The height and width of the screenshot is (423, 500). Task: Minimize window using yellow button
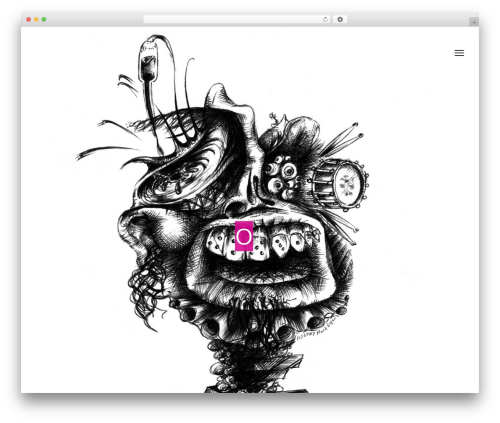(36, 20)
